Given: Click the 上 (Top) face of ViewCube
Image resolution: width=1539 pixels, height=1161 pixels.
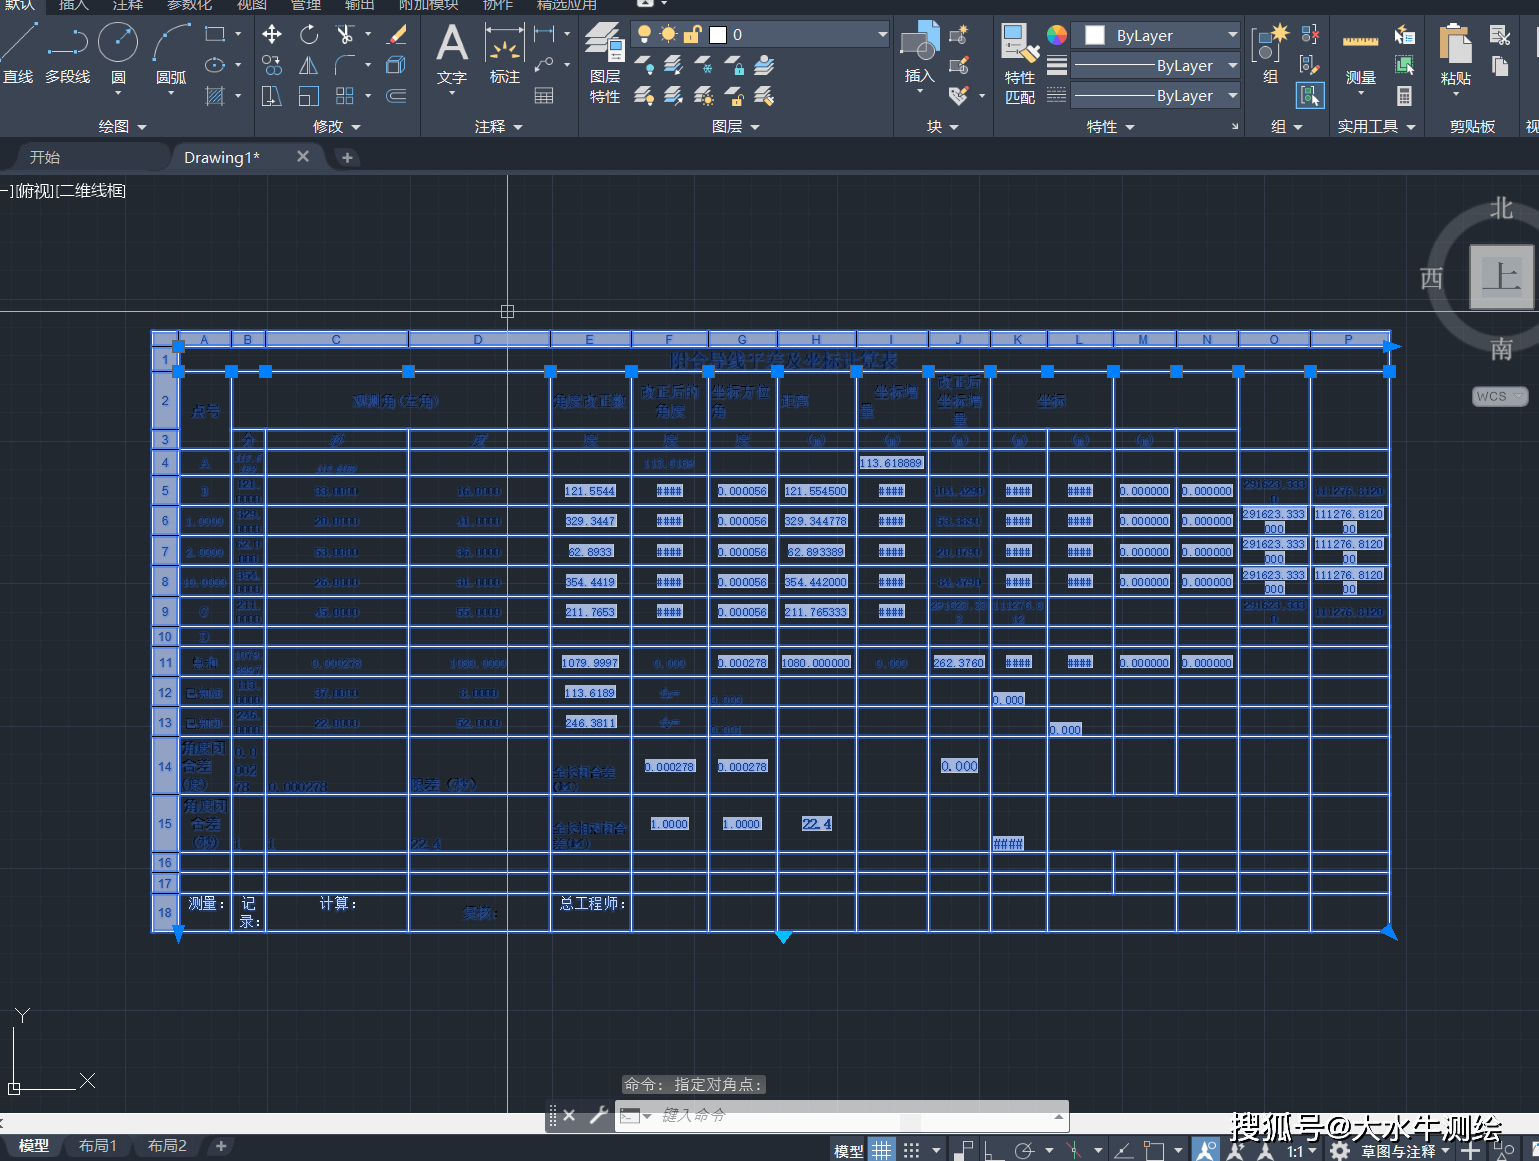Looking at the screenshot, I should point(1501,276).
